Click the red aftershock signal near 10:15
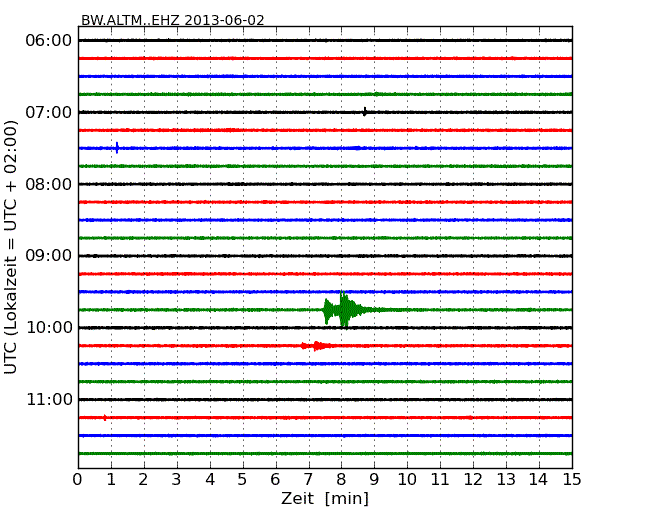 (x=316, y=345)
